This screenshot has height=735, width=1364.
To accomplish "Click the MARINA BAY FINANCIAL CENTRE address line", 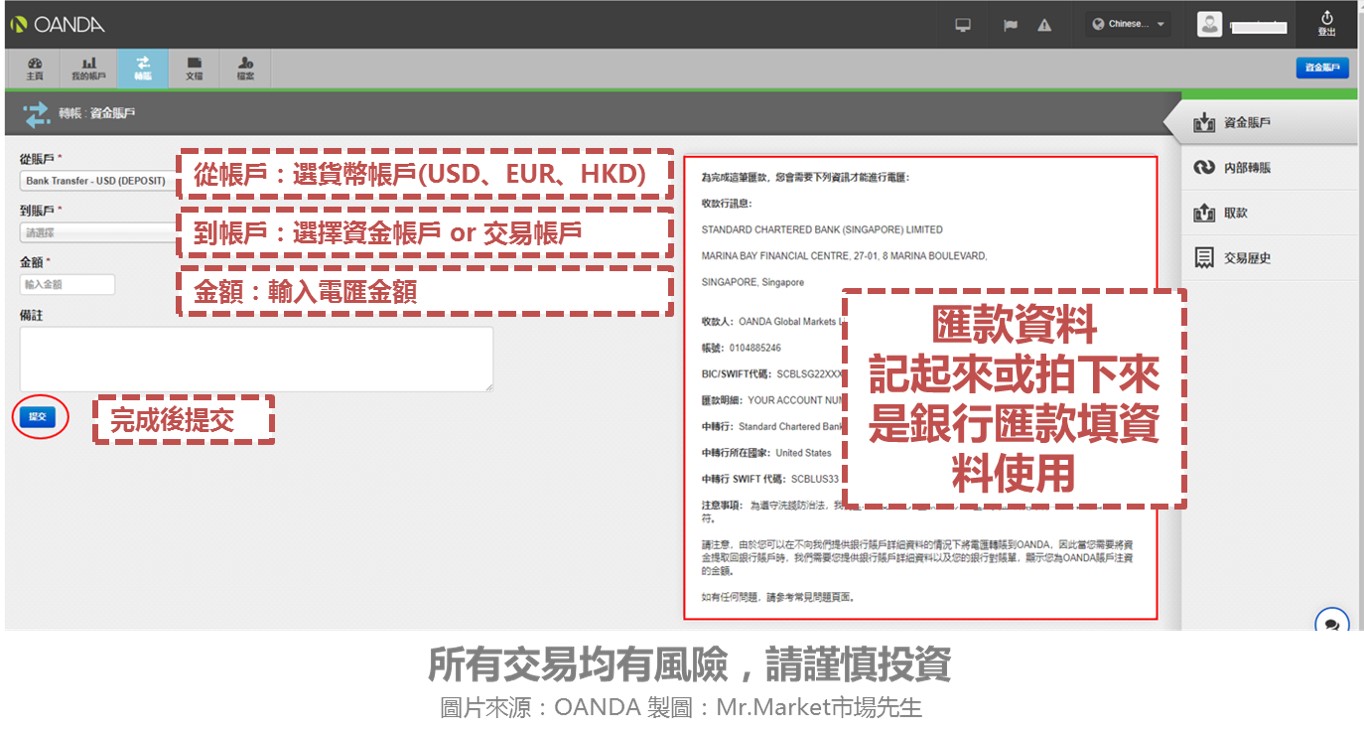I will [x=844, y=256].
